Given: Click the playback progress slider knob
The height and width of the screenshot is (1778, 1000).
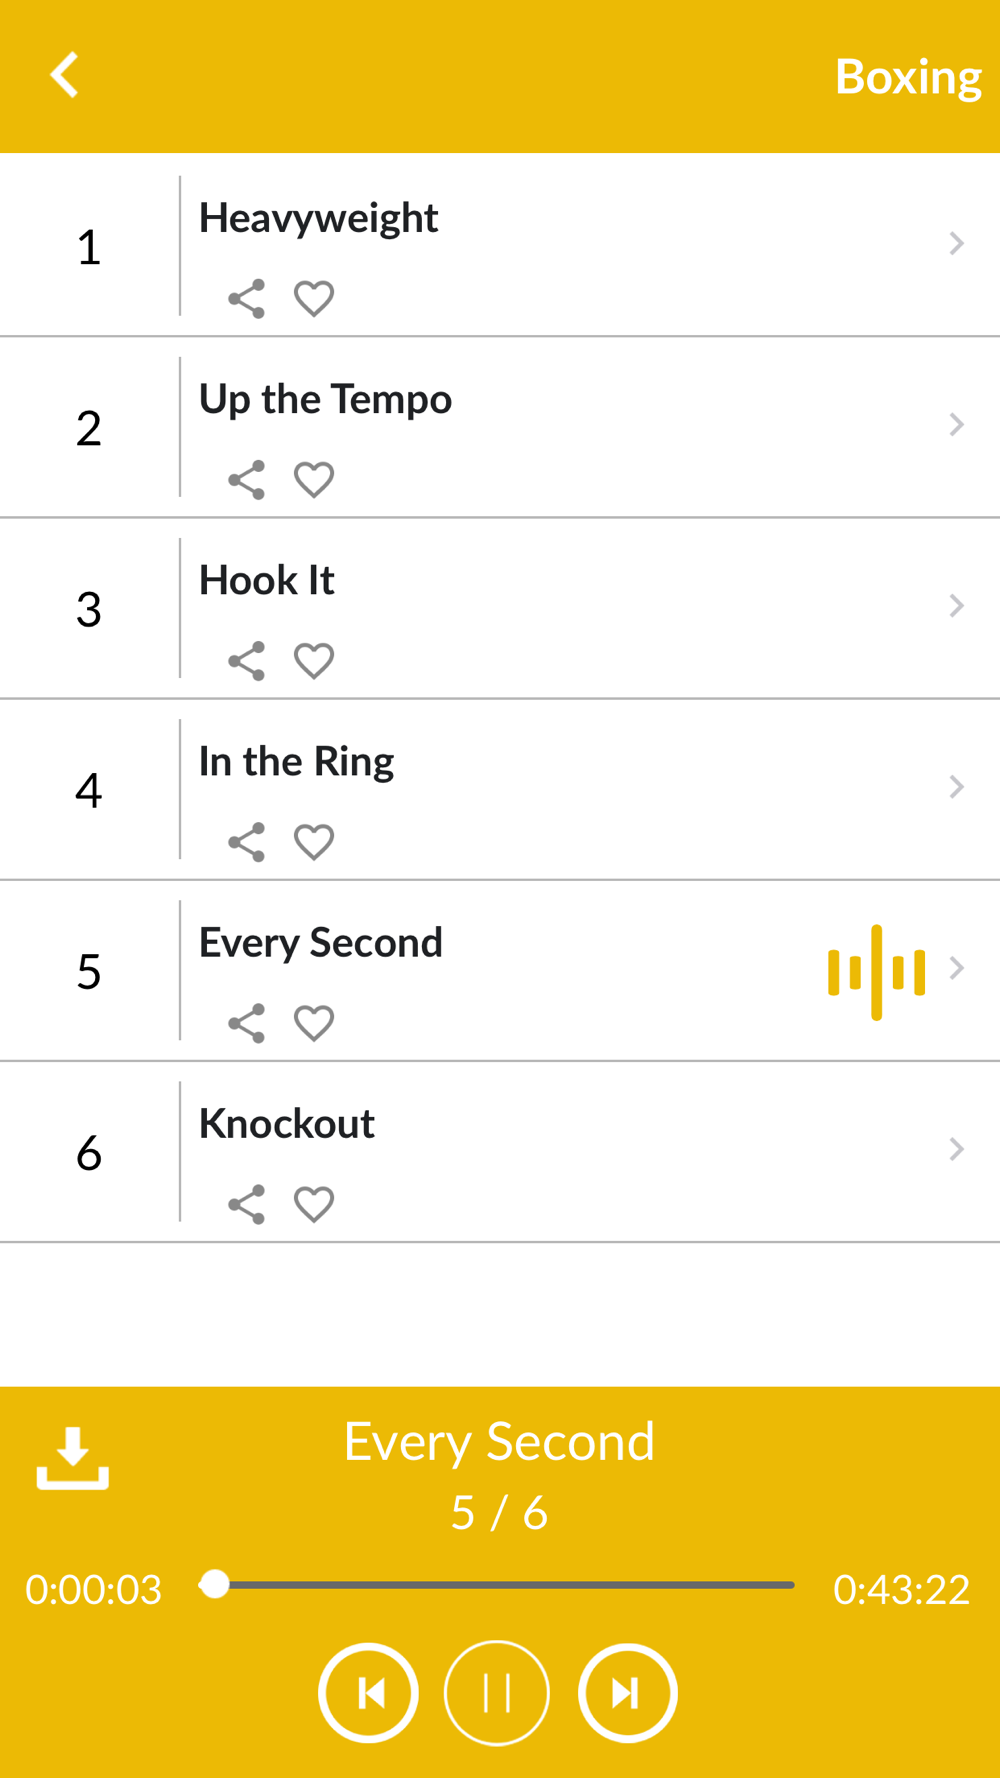Looking at the screenshot, I should [x=214, y=1584].
